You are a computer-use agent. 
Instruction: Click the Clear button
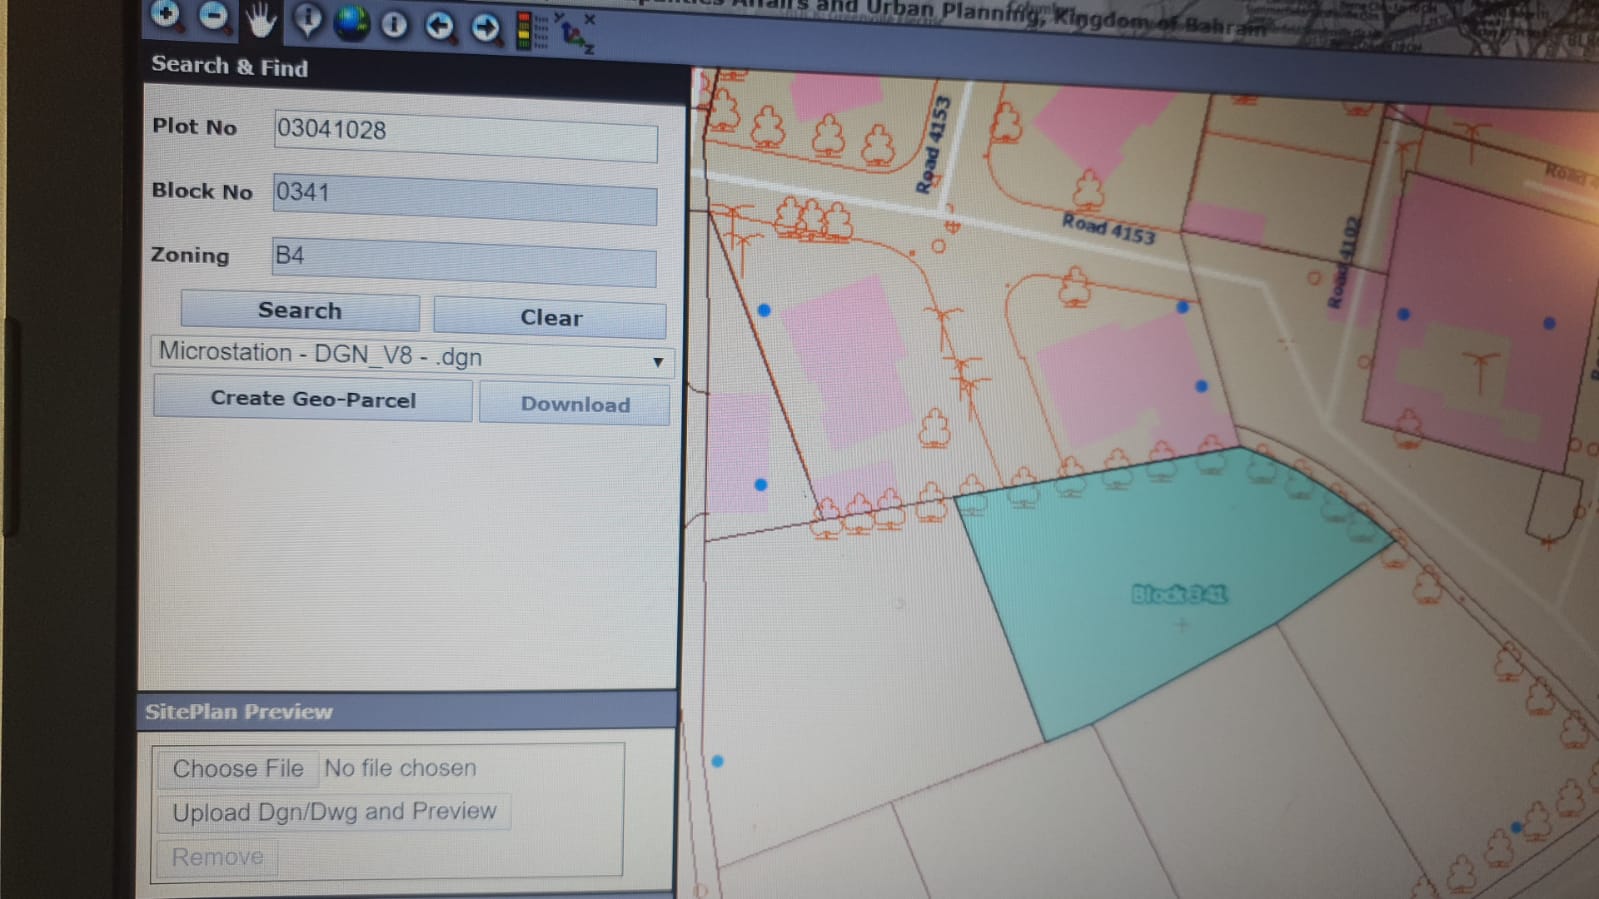point(550,318)
